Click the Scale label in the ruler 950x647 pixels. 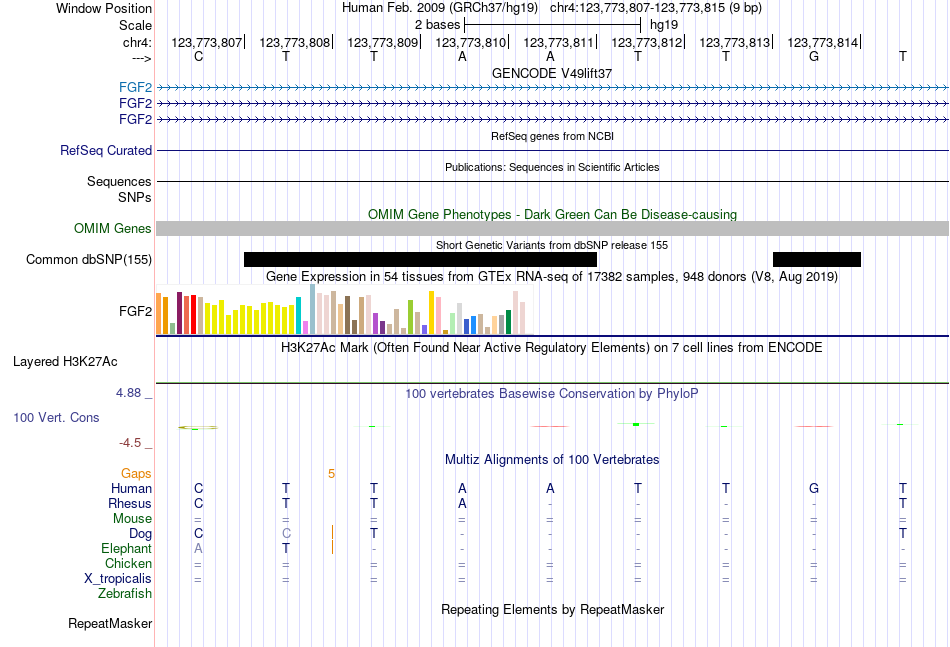(135, 25)
